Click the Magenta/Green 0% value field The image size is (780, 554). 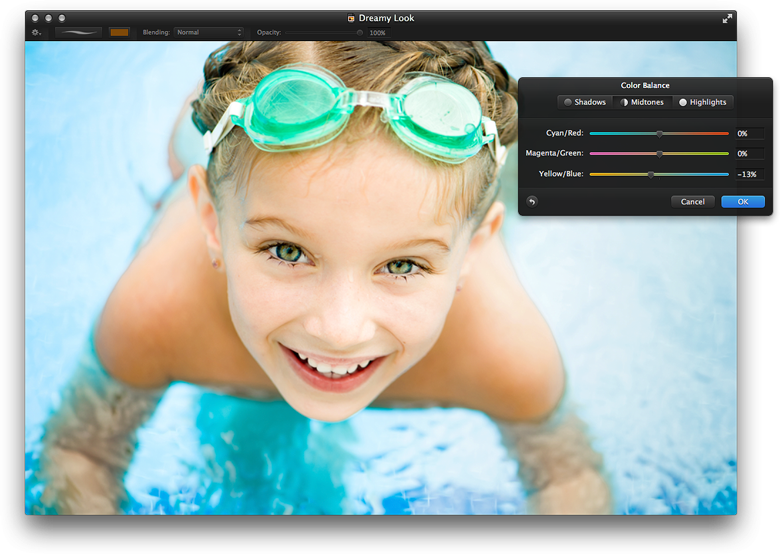pyautogui.click(x=750, y=154)
